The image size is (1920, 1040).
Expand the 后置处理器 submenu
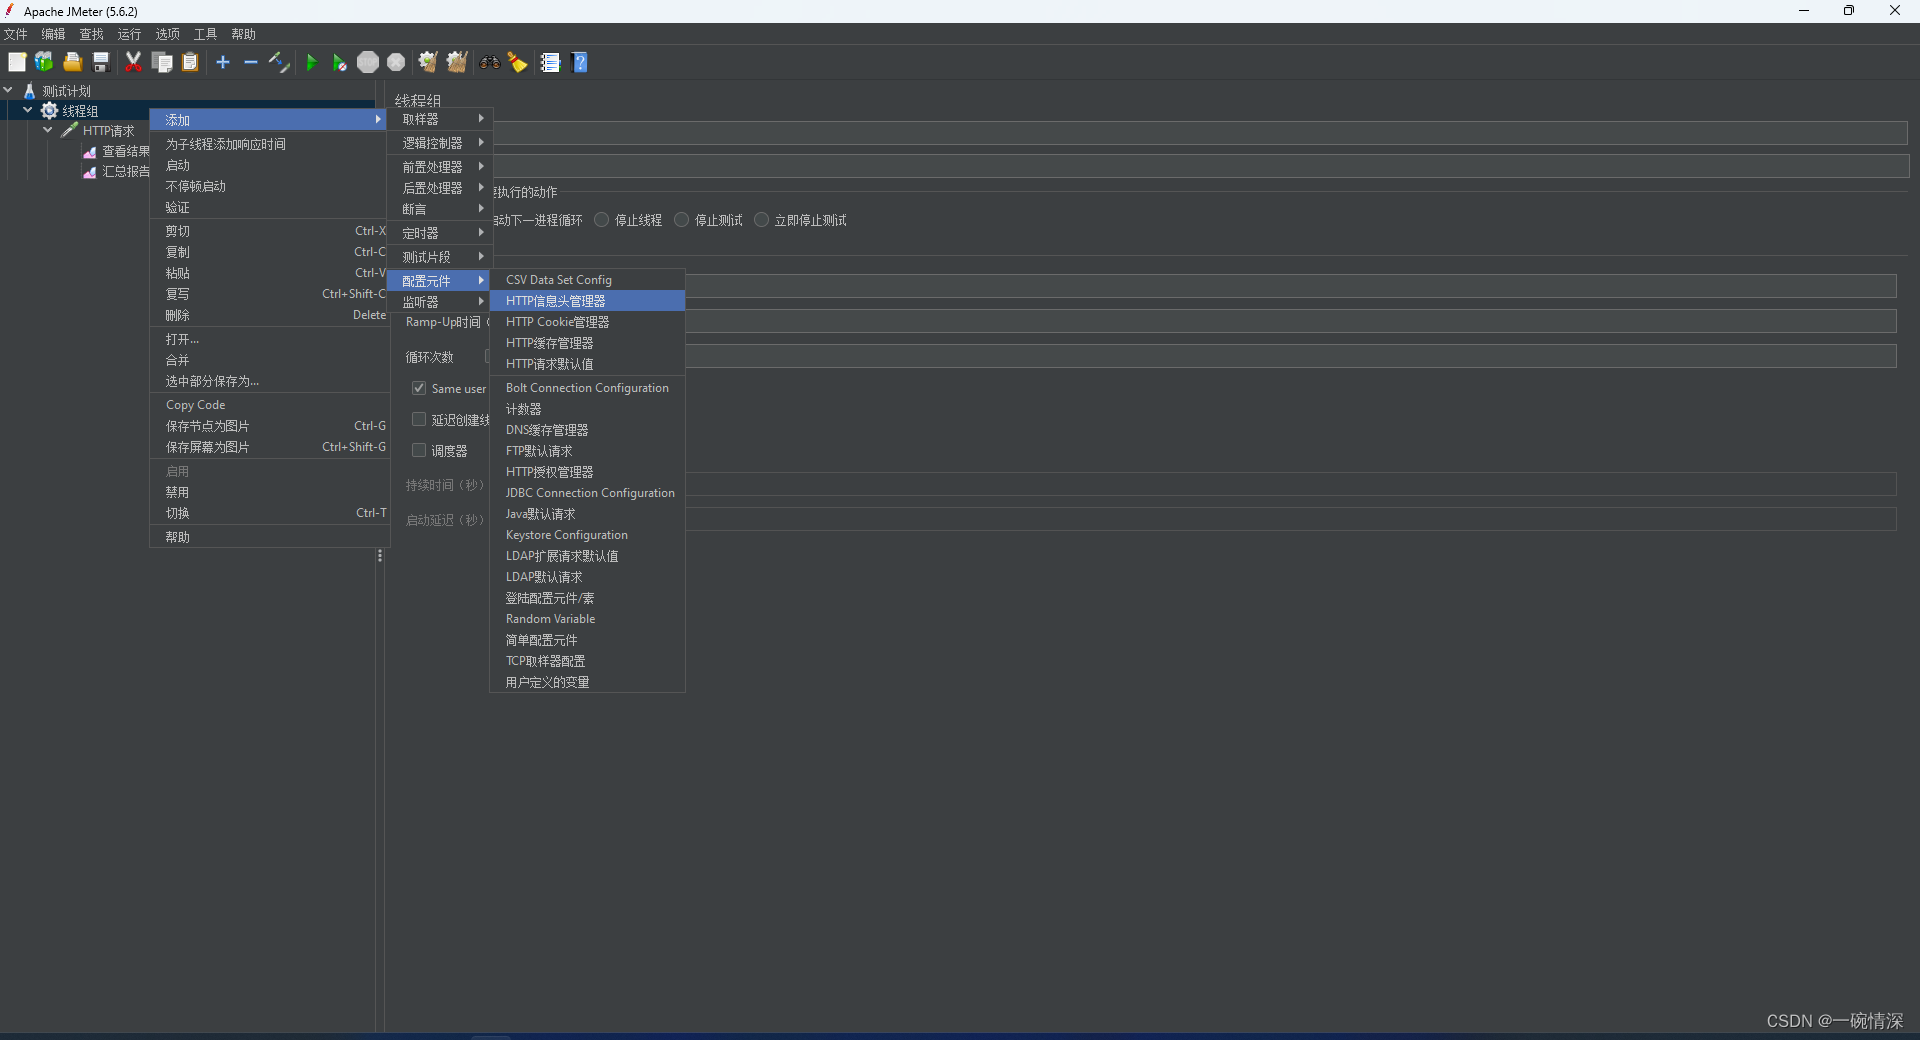coord(440,188)
